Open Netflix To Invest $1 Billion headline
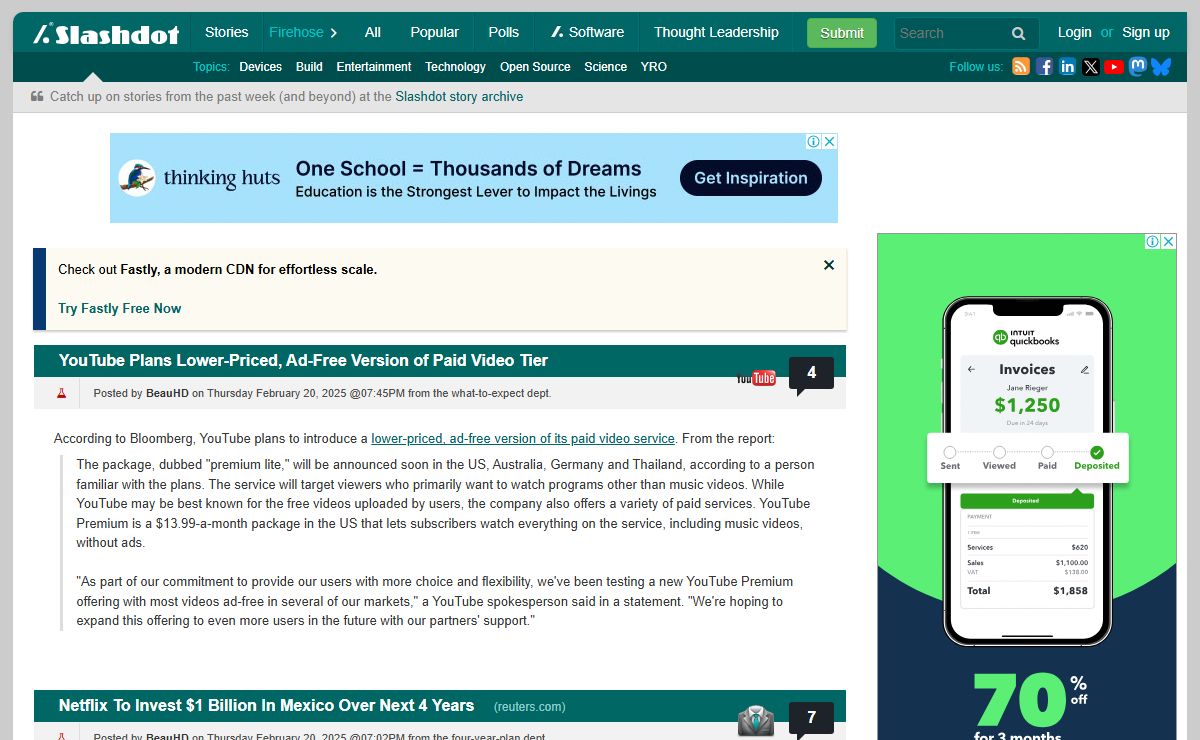 pyautogui.click(x=266, y=705)
